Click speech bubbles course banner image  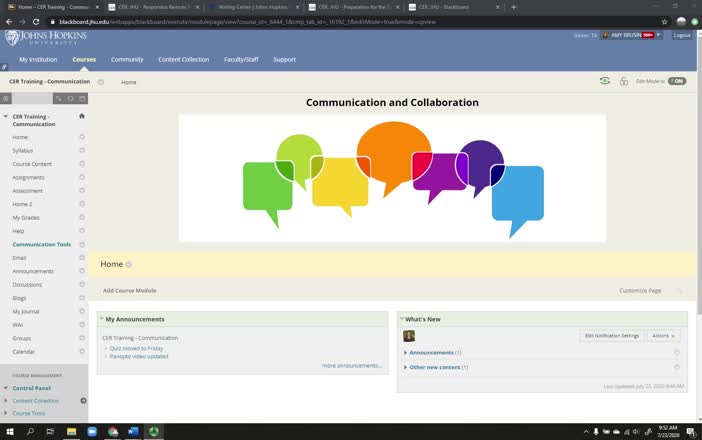392,178
